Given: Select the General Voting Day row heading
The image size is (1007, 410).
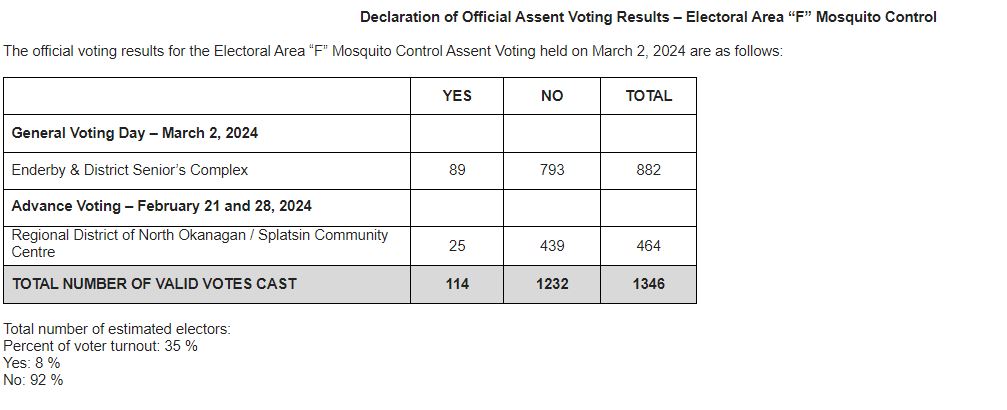Looking at the screenshot, I should point(135,133).
